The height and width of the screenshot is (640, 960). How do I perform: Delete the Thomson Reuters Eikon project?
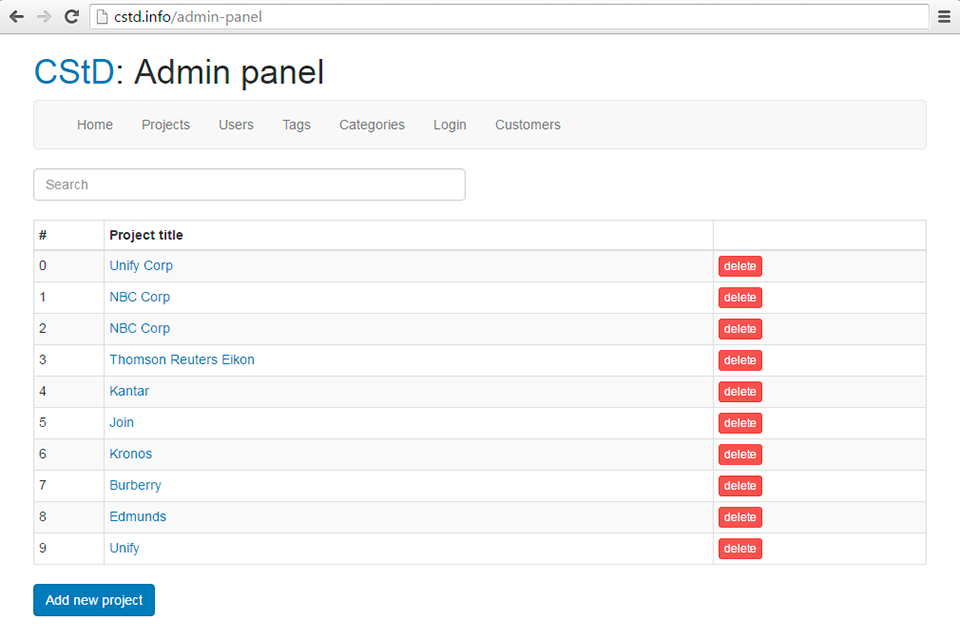click(740, 360)
